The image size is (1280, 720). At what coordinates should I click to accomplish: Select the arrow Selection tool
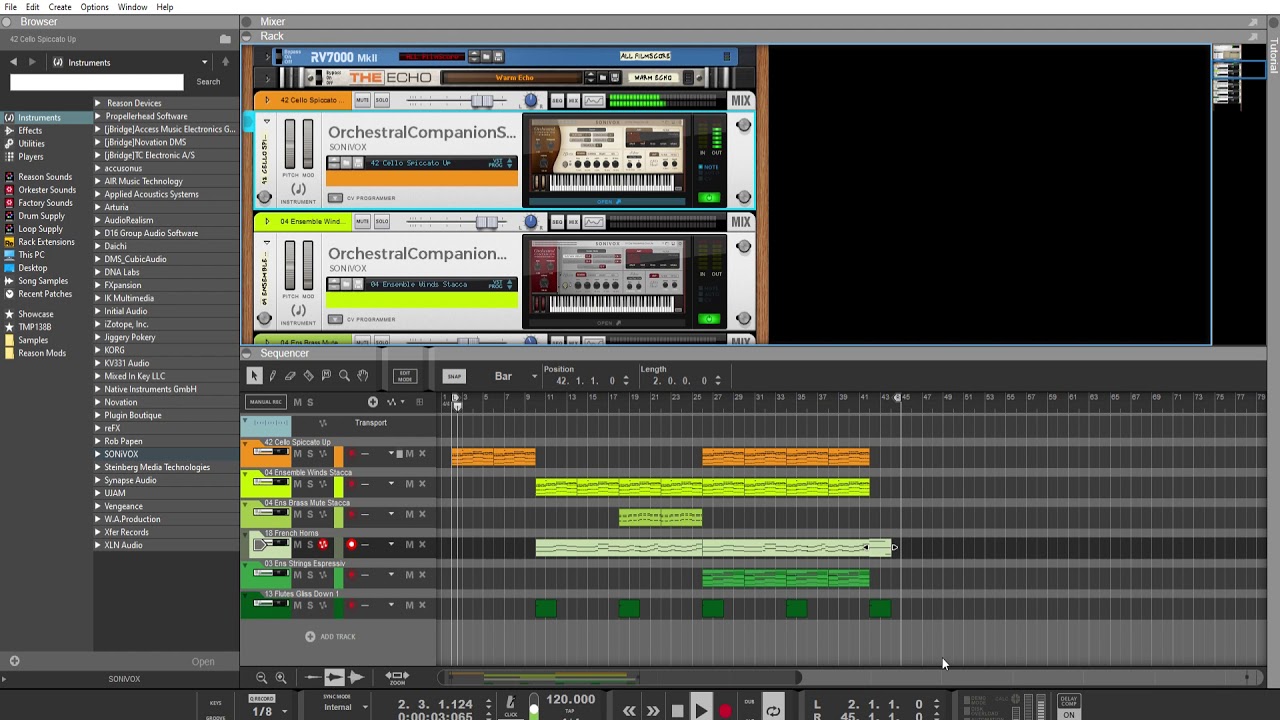pos(254,376)
